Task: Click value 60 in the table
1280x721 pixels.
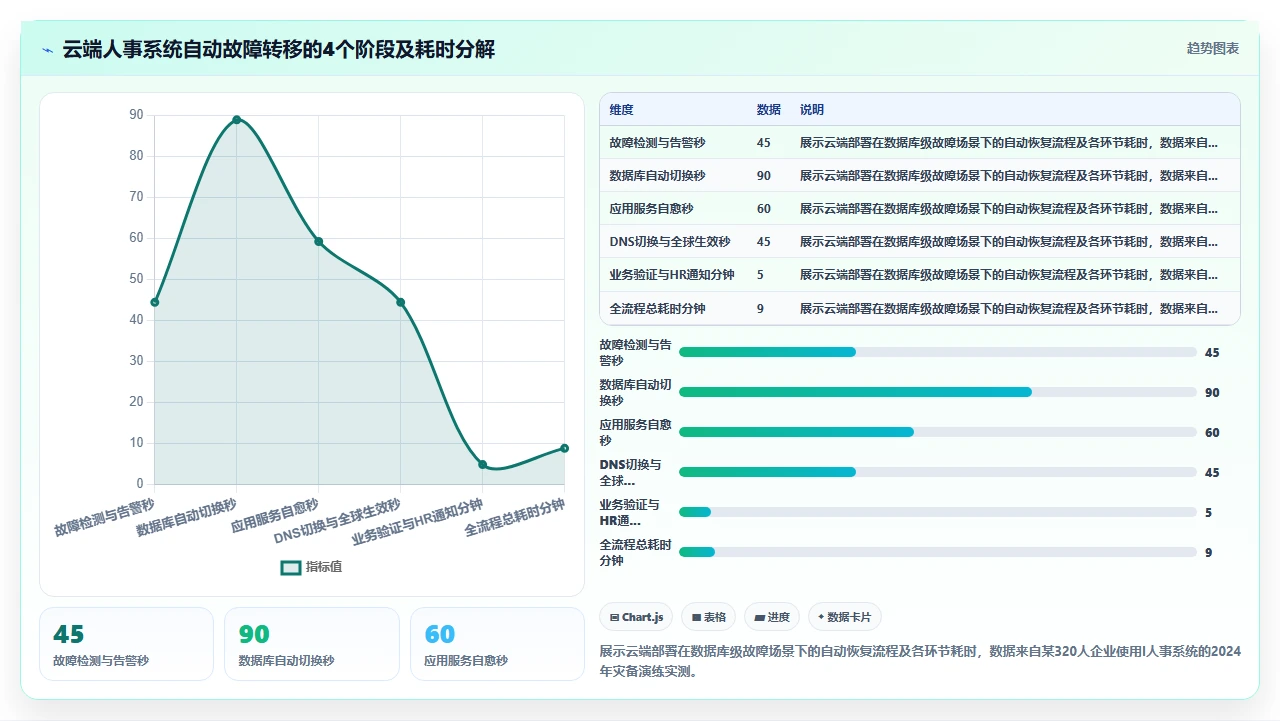Action: tap(764, 209)
